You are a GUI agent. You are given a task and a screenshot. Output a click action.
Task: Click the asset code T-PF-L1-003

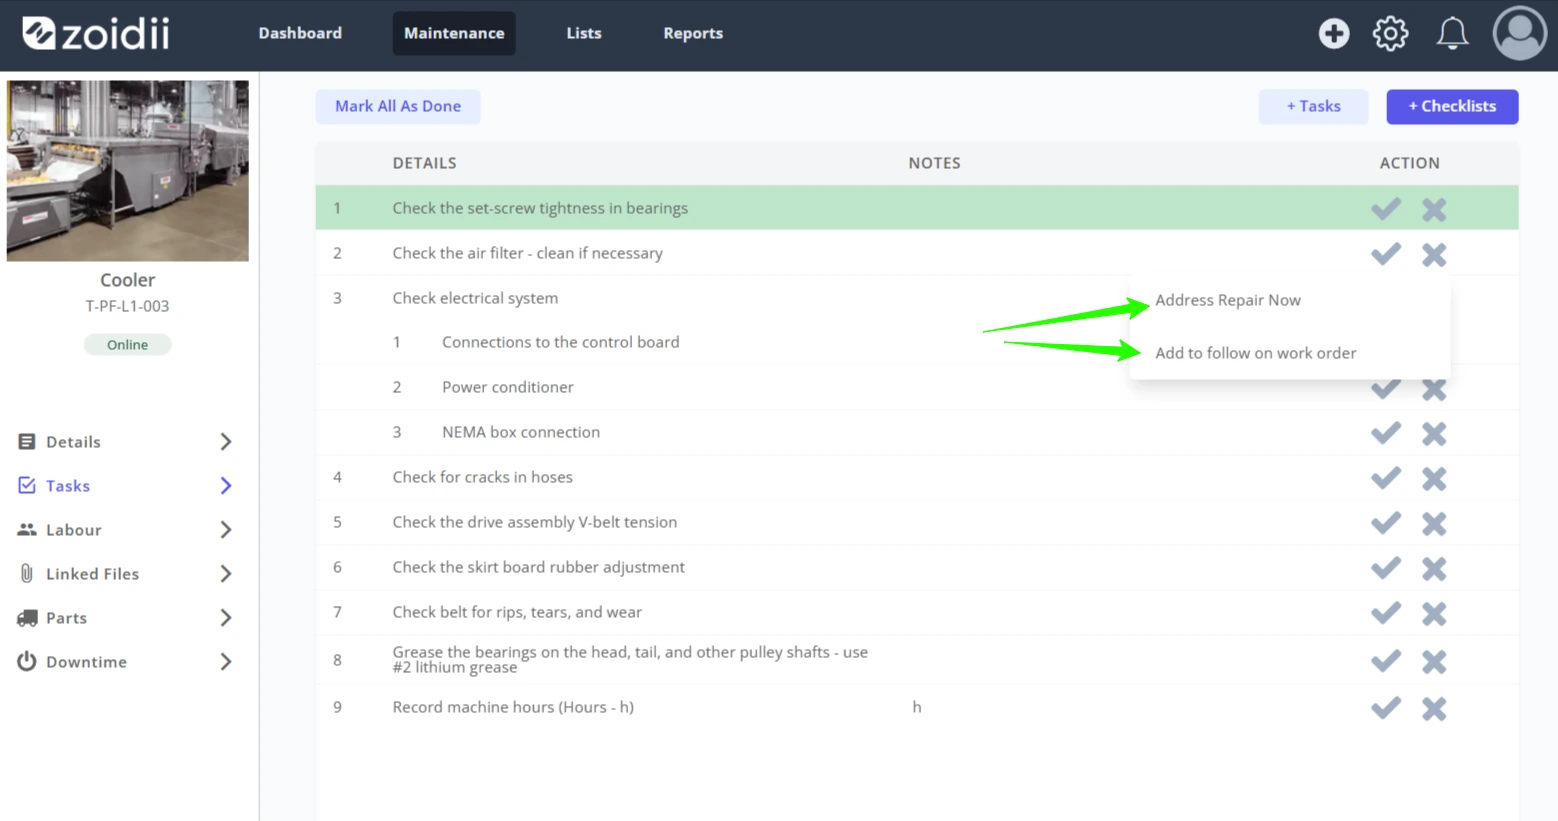point(127,306)
